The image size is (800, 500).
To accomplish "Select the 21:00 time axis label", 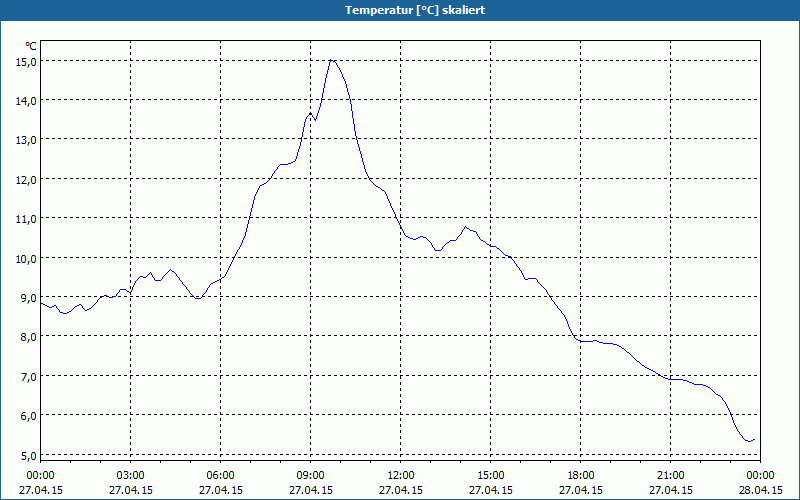I will (x=670, y=475).
